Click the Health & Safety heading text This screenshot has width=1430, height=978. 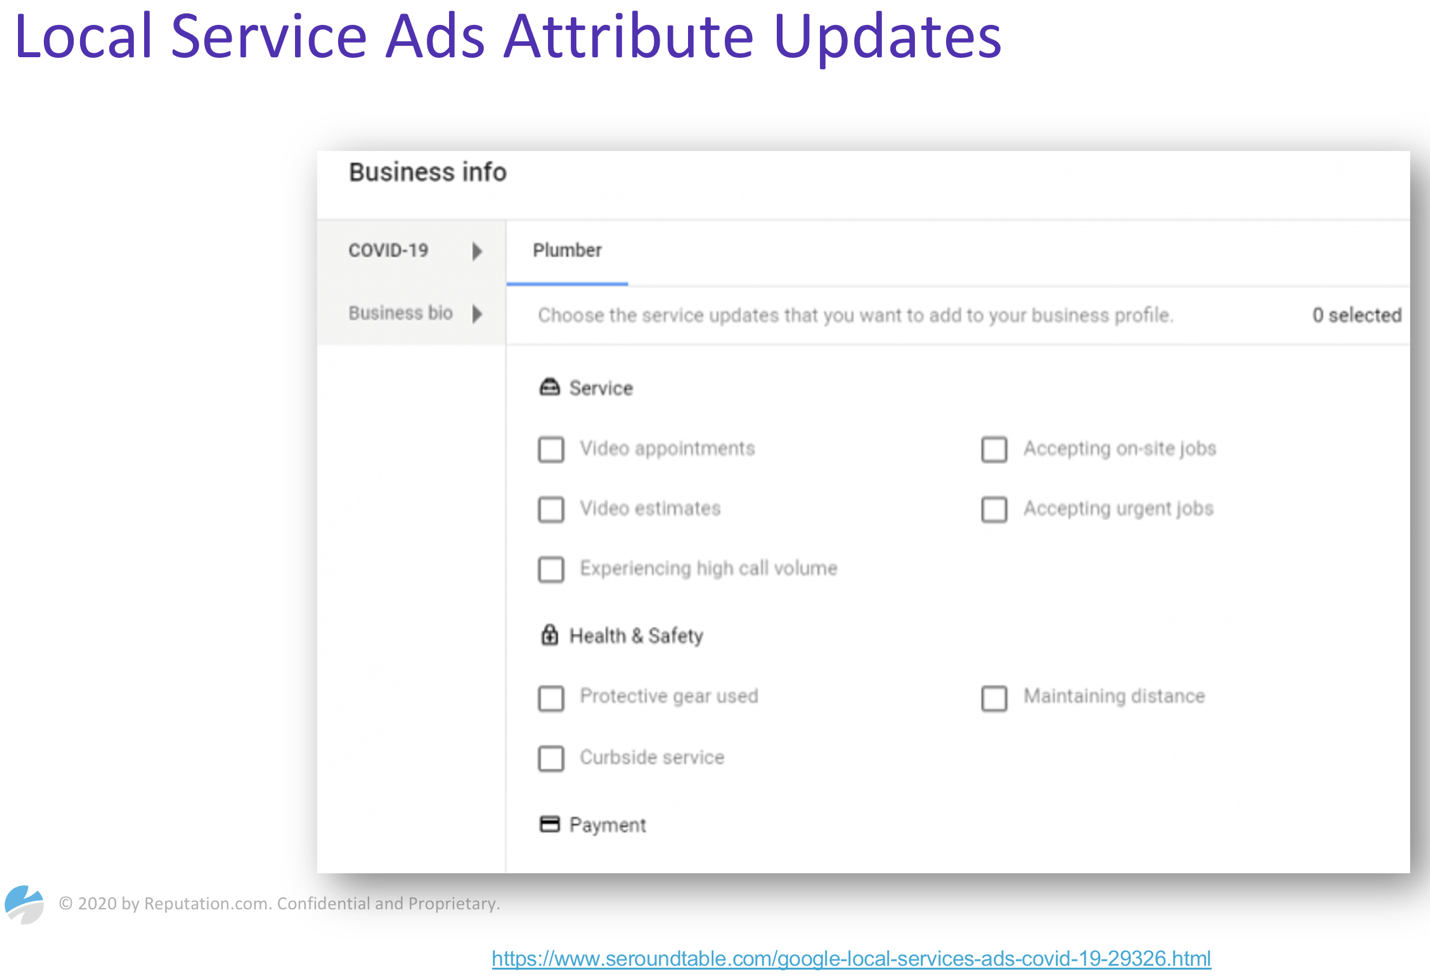click(x=636, y=636)
